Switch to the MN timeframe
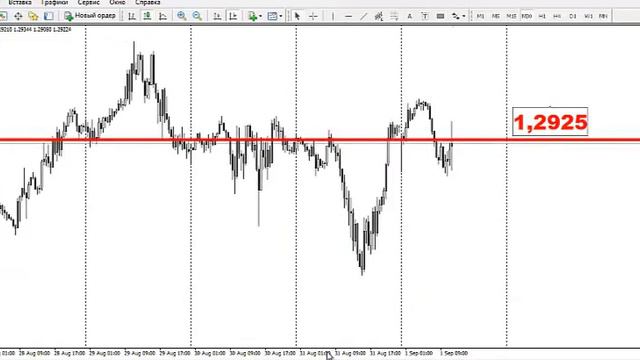Viewport: 640px width, 360px height. coord(603,16)
